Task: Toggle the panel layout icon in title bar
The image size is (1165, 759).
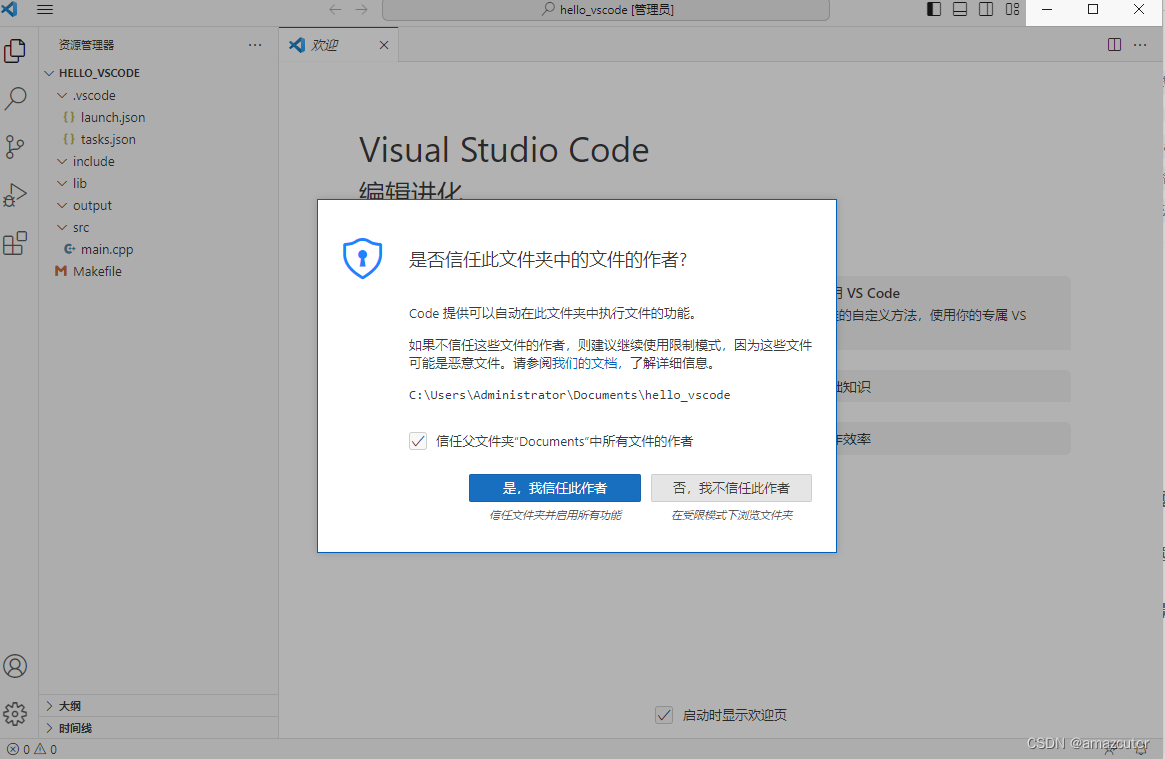Action: click(959, 9)
